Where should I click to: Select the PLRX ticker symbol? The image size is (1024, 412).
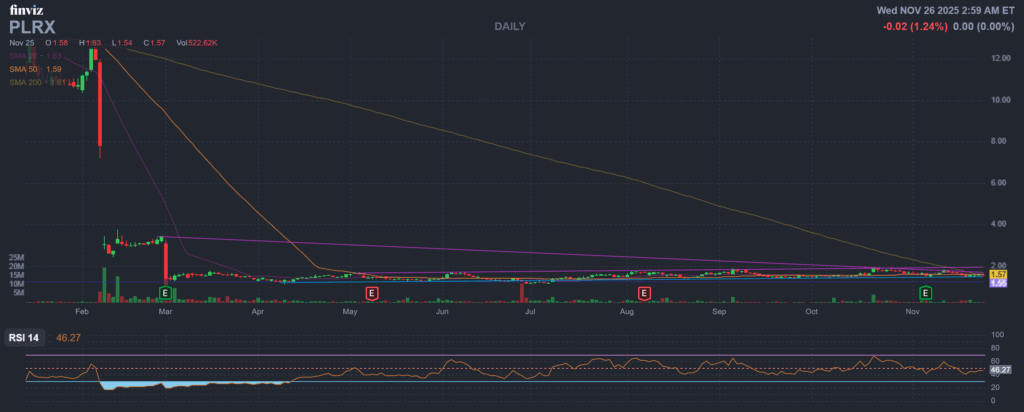click(33, 27)
